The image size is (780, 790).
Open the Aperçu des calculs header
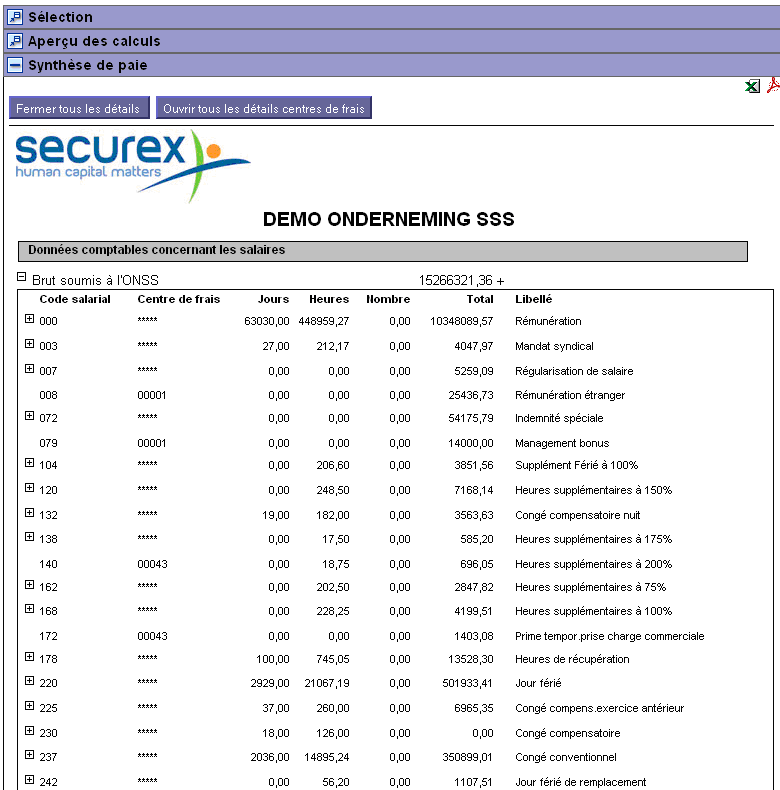coord(392,41)
